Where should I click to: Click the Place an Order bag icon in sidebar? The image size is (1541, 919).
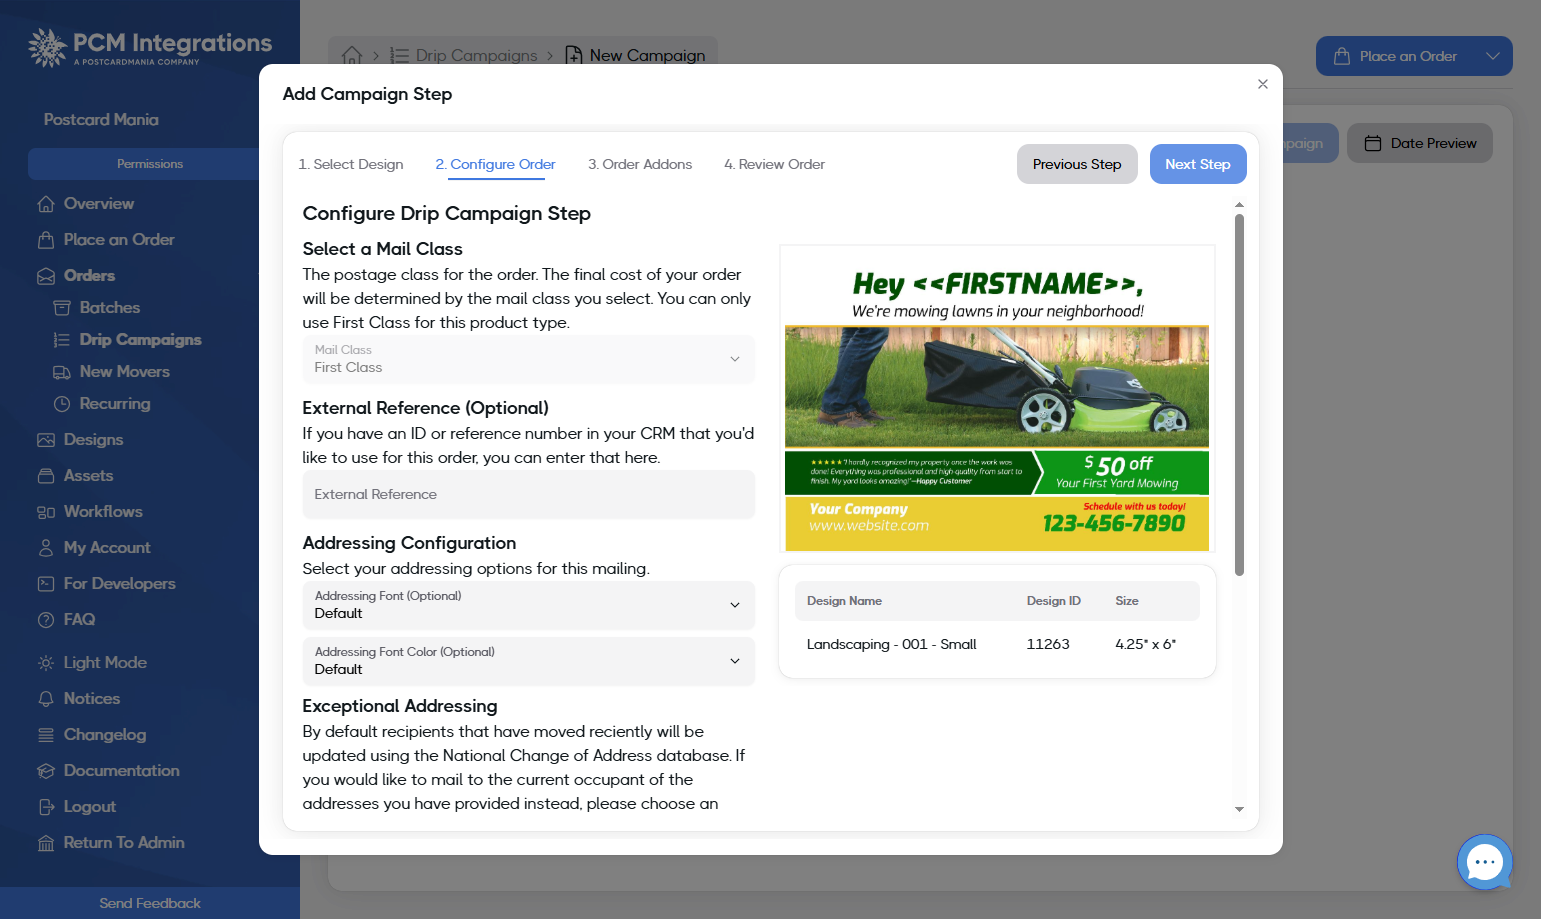[x=46, y=240]
